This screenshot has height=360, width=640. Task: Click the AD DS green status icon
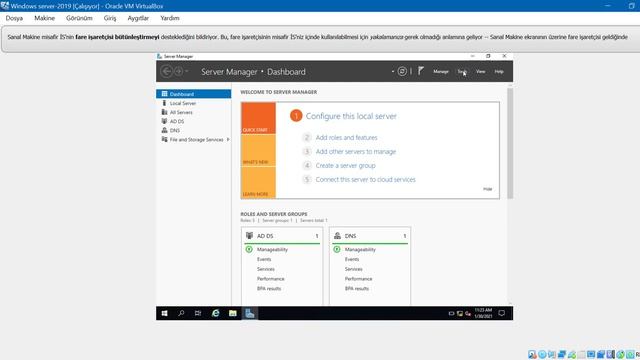click(249, 249)
